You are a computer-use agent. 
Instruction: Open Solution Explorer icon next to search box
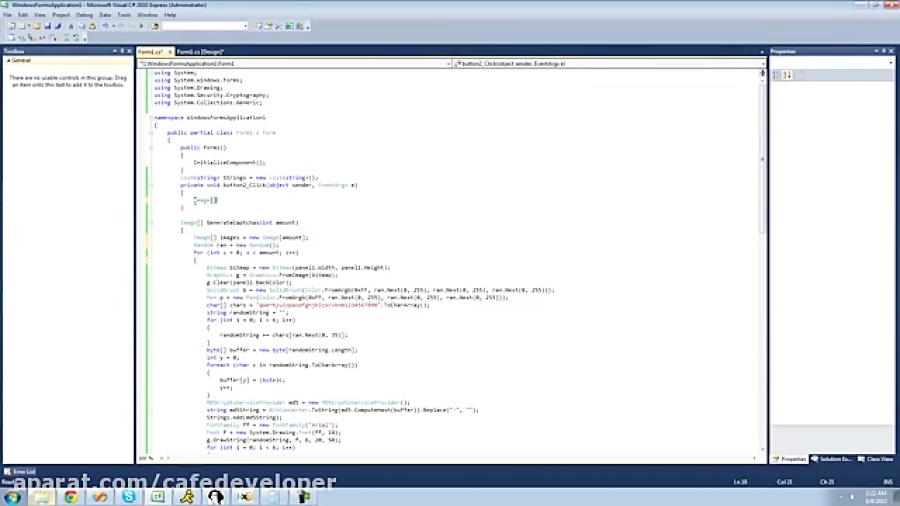258,26
